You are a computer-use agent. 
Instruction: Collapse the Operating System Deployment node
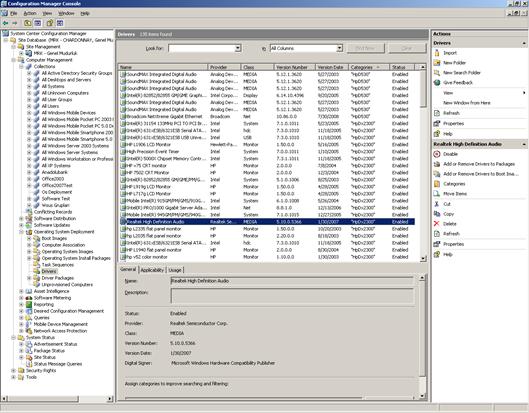tap(21, 232)
